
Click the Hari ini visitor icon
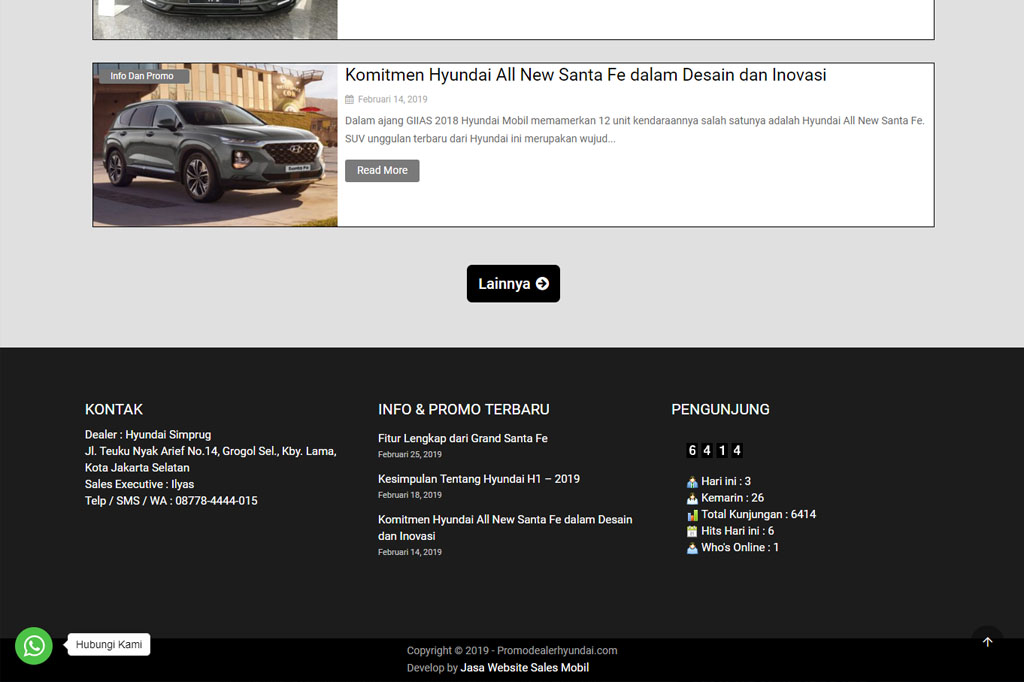692,482
